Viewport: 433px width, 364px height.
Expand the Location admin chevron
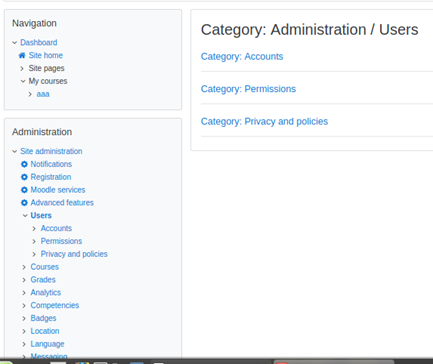pyautogui.click(x=24, y=331)
